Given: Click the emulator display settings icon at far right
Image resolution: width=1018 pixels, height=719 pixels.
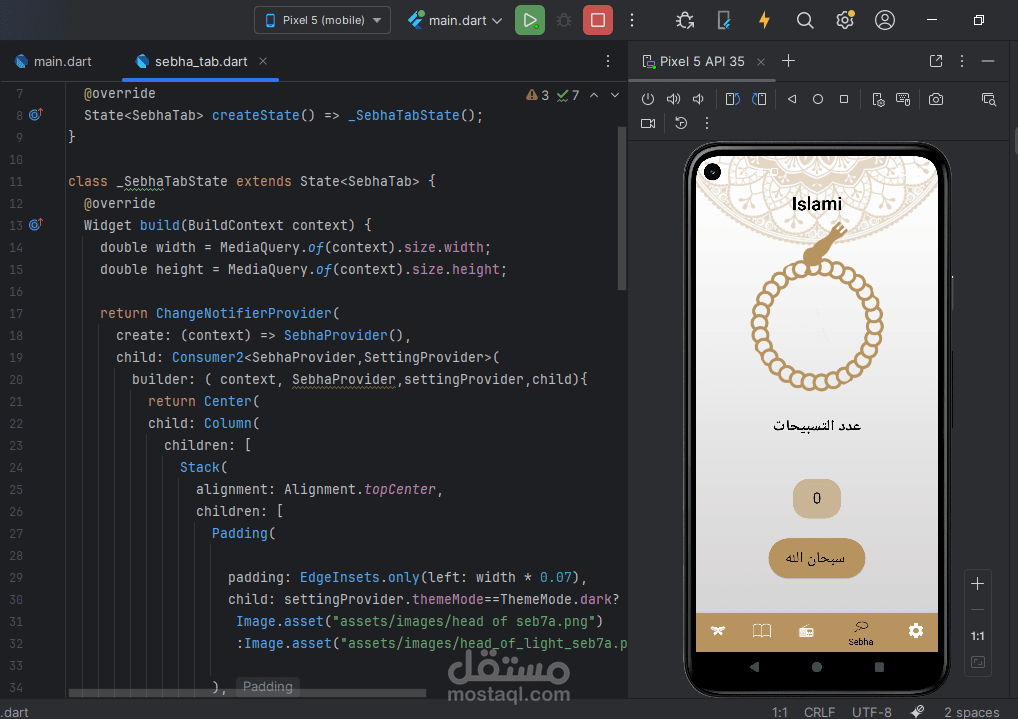Looking at the screenshot, I should coord(988,99).
